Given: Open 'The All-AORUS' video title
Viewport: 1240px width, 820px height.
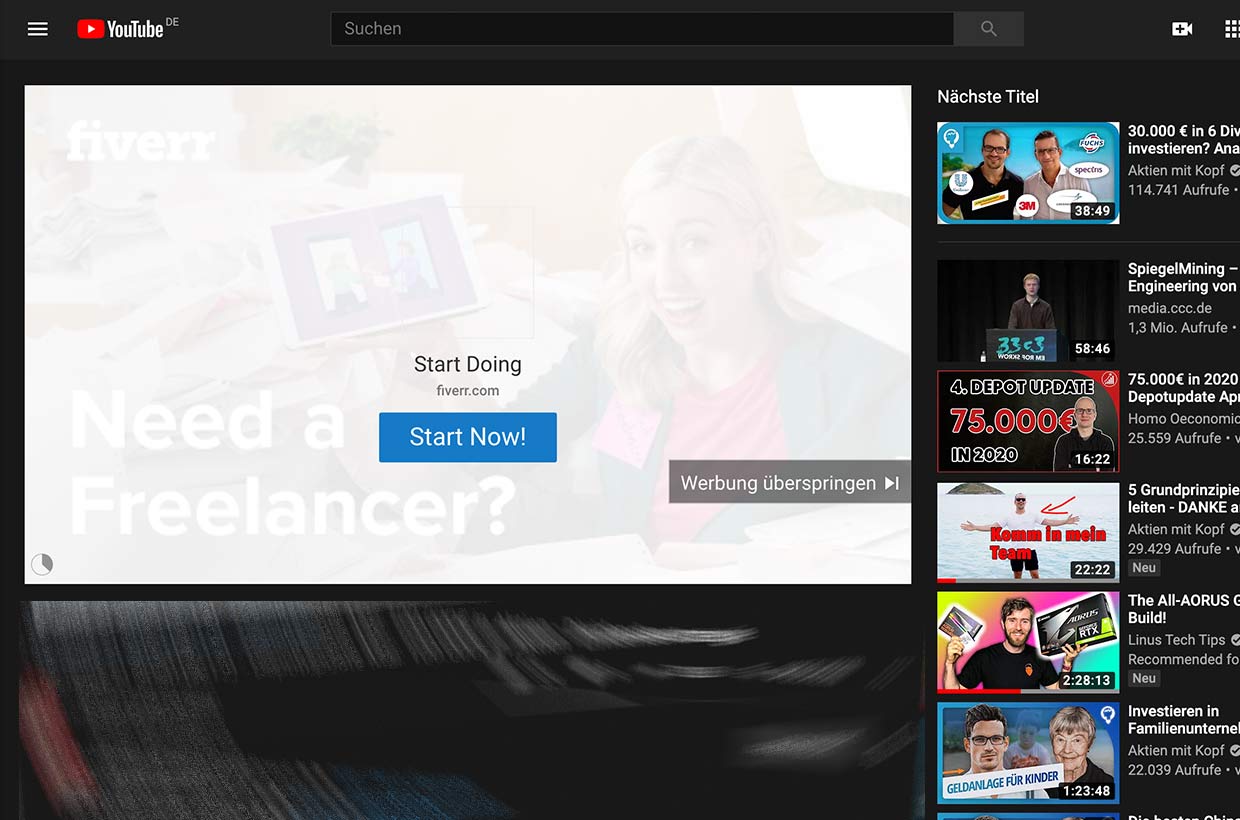Looking at the screenshot, I should (x=1184, y=610).
